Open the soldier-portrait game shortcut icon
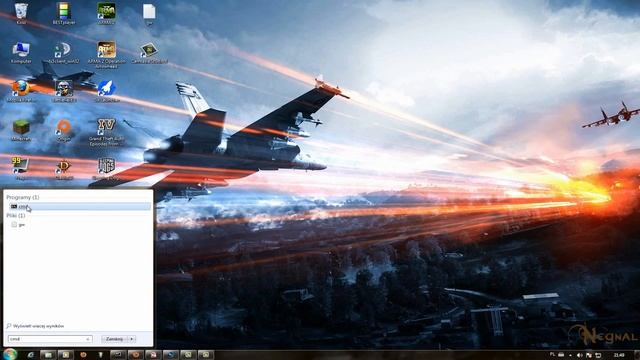Screen dimensions: 640x360 64,91
